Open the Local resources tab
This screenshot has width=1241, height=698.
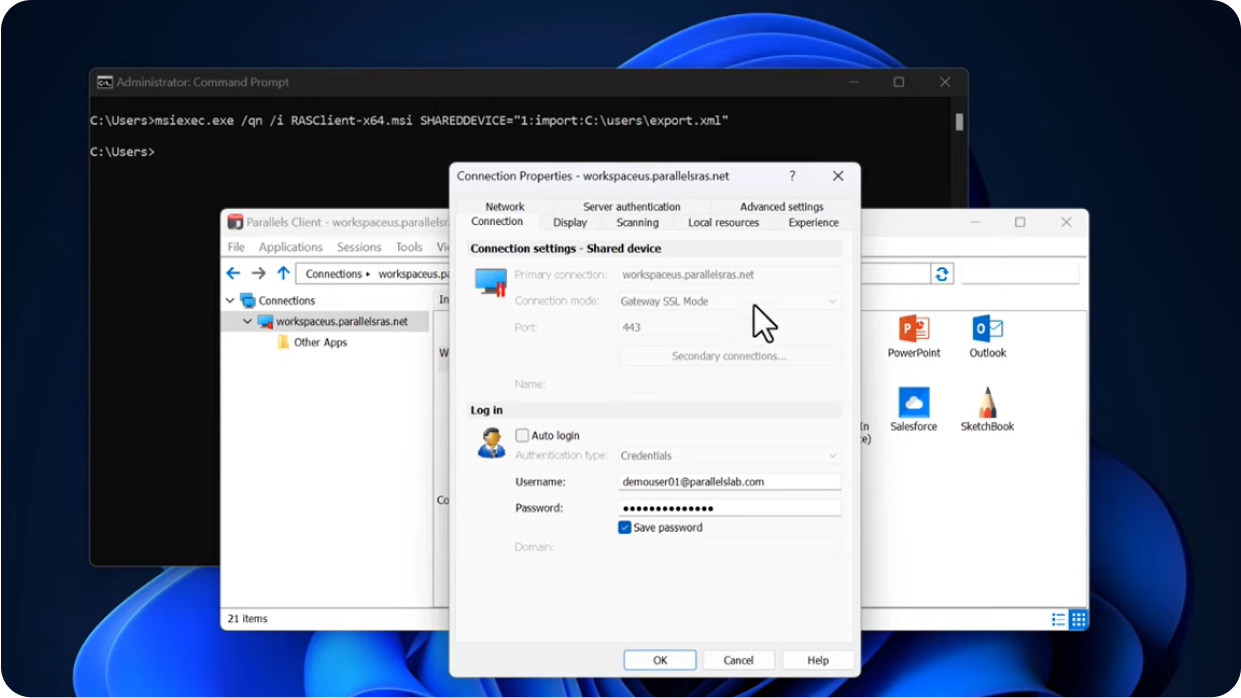(x=723, y=223)
